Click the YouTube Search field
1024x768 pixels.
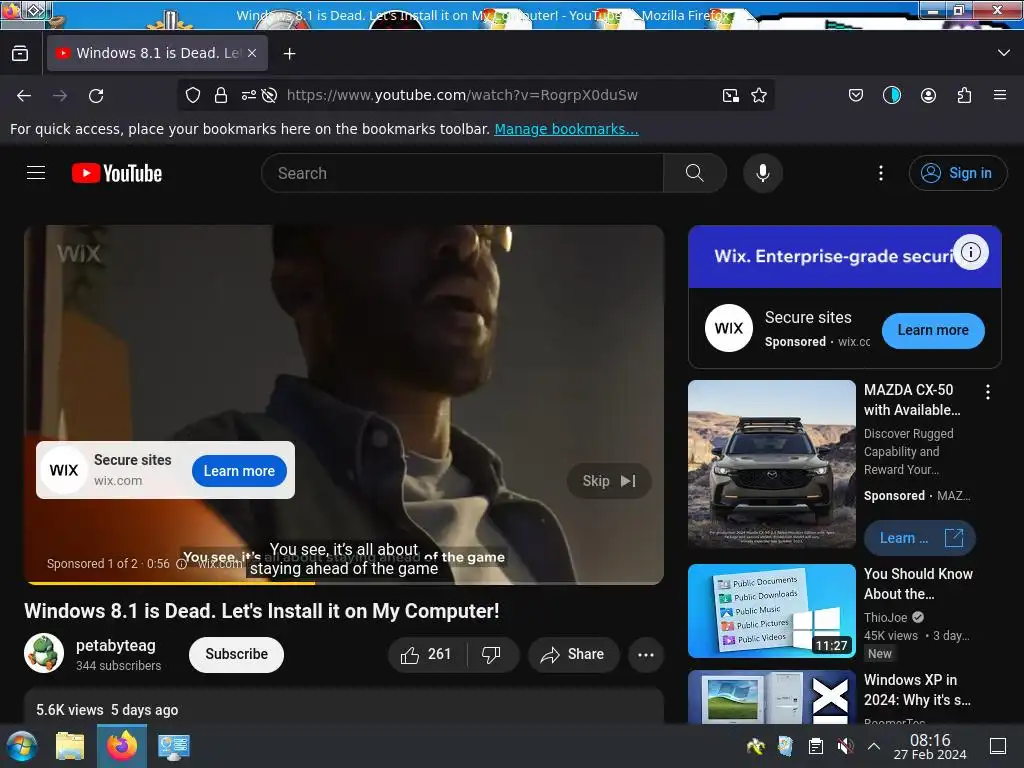(462, 173)
